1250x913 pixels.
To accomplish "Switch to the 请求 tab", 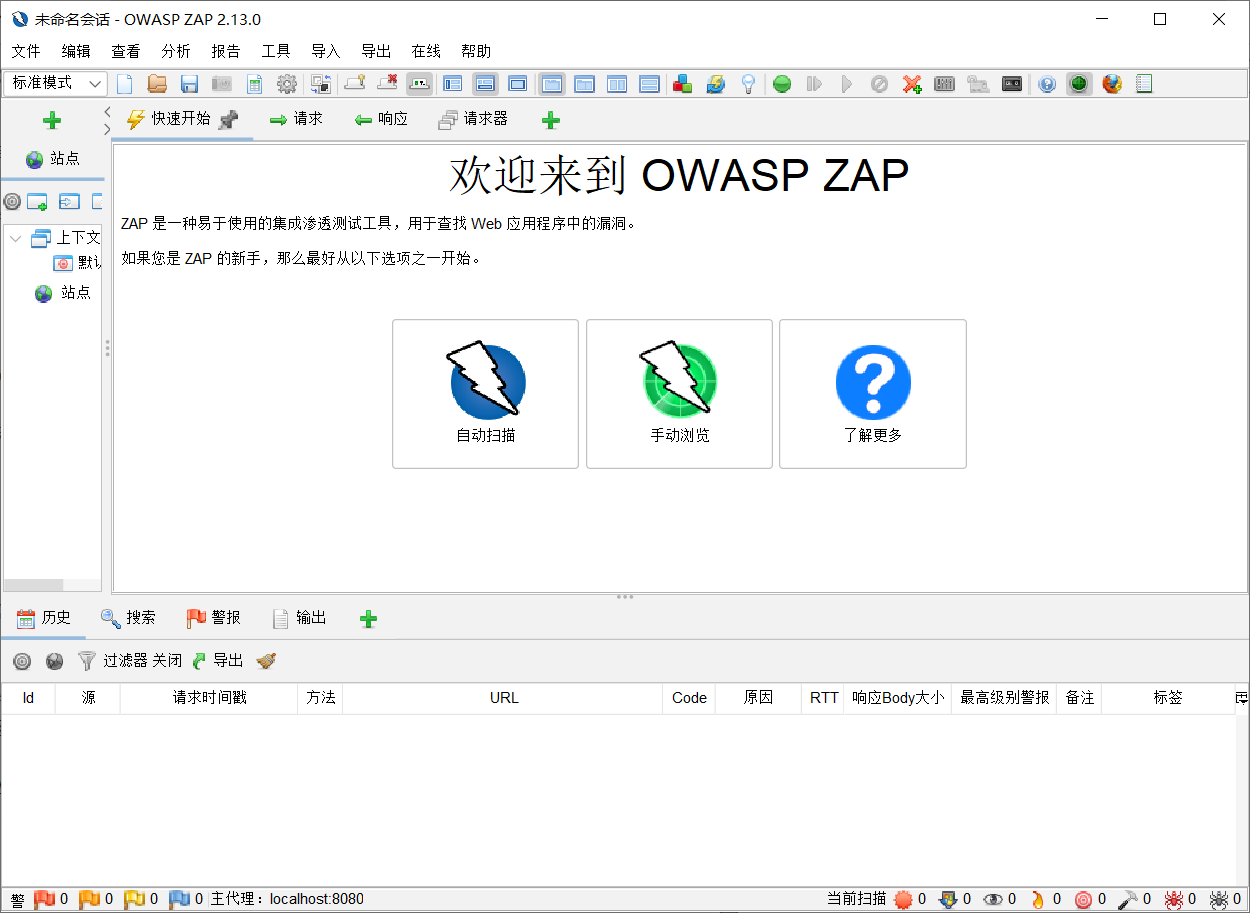I will click(x=296, y=119).
